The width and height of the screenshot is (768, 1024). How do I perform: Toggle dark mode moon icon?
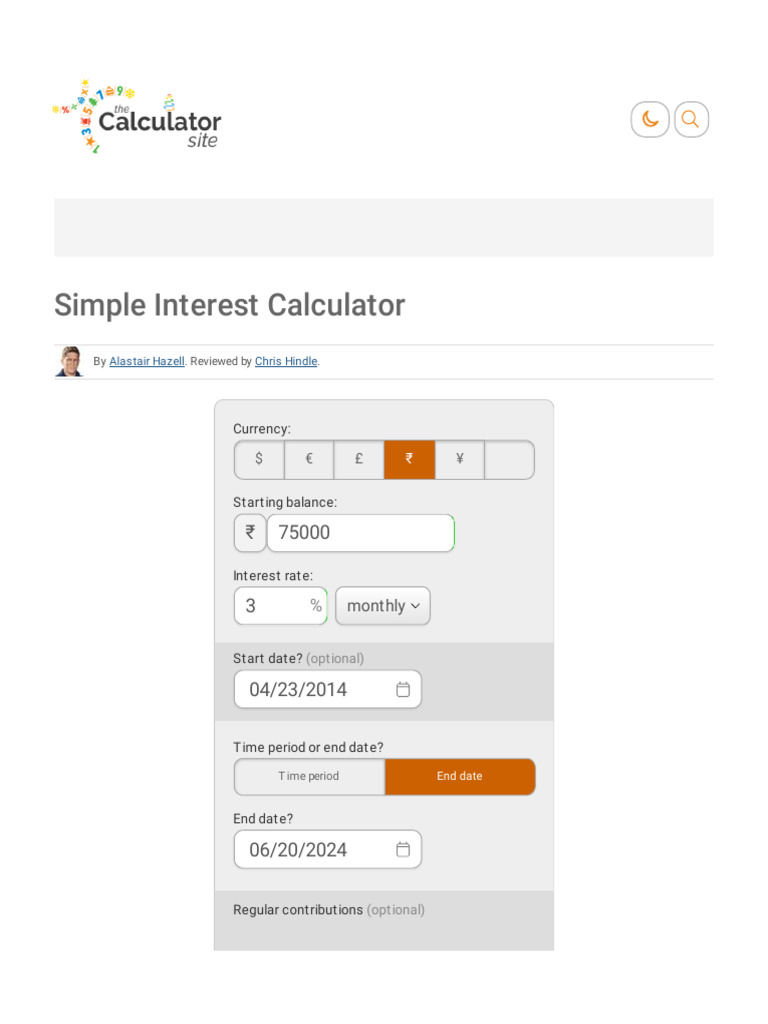coord(650,120)
